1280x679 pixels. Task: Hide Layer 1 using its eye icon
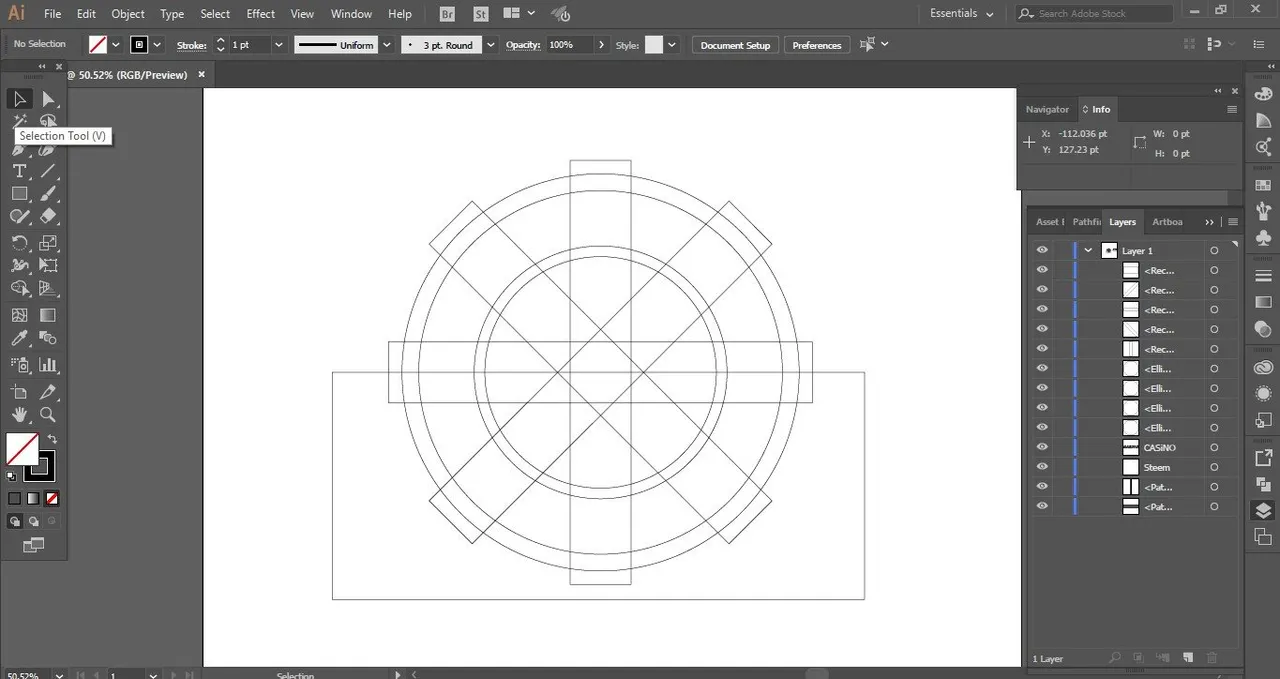click(1042, 251)
